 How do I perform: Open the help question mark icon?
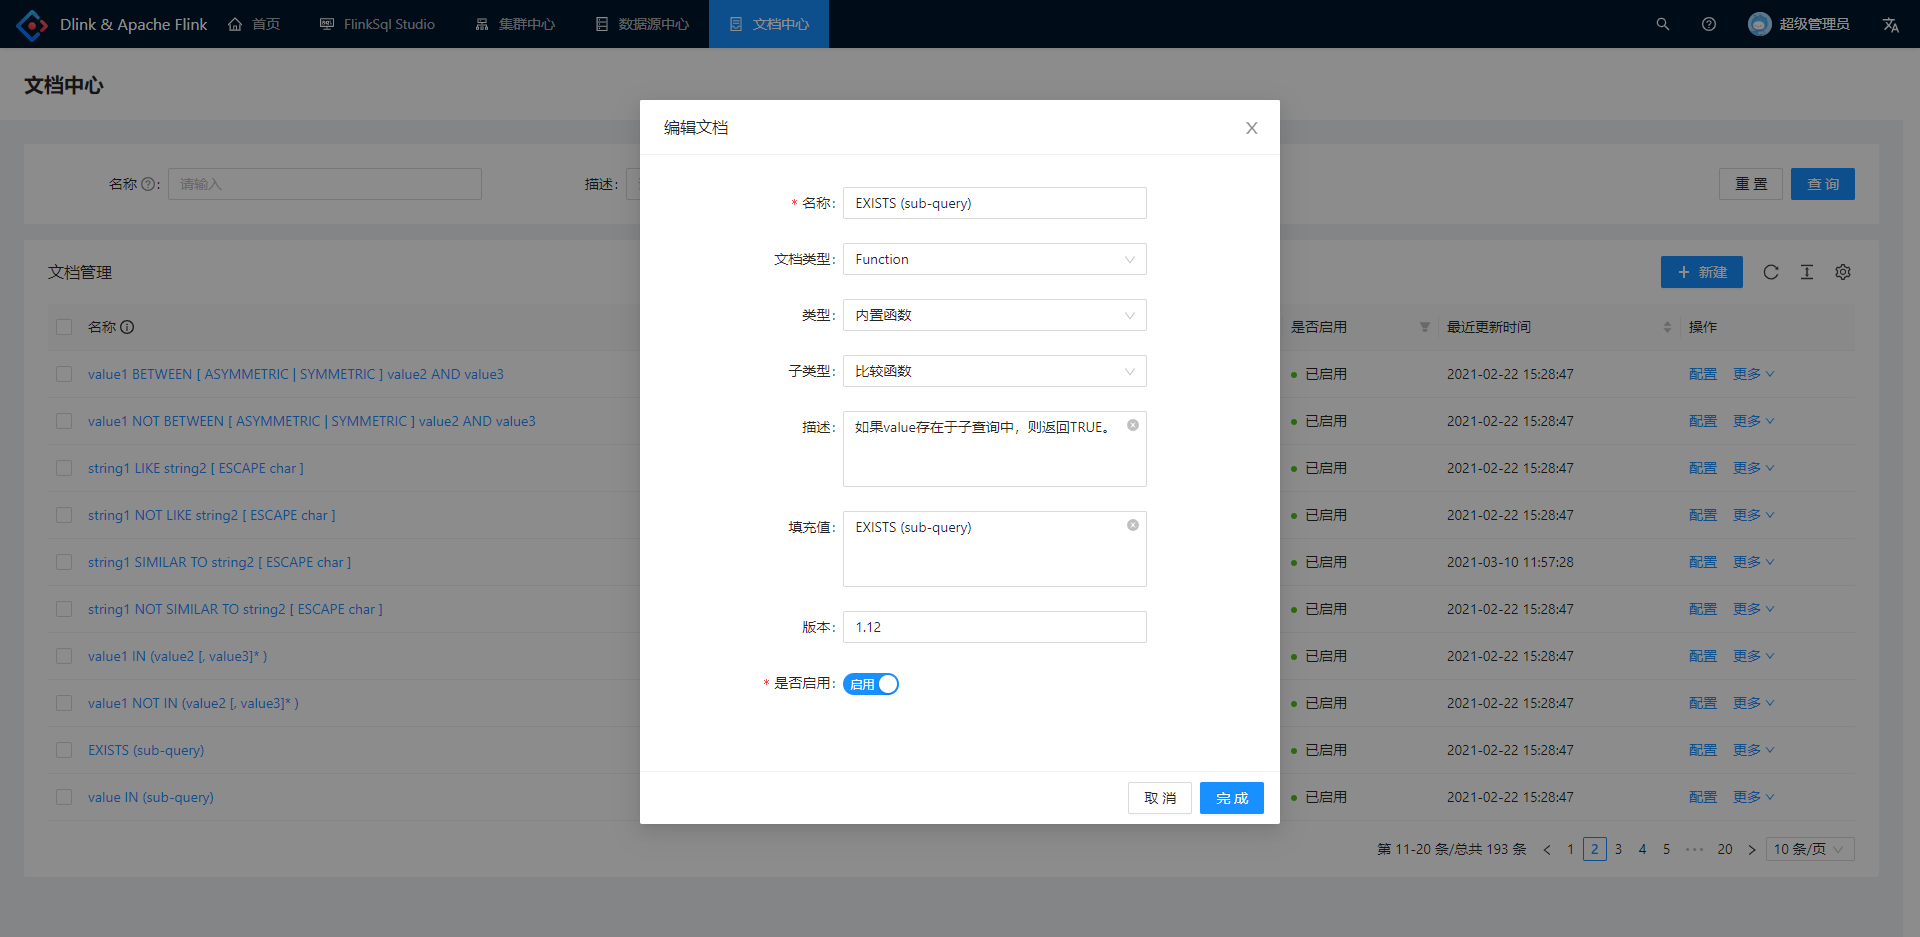1709,24
